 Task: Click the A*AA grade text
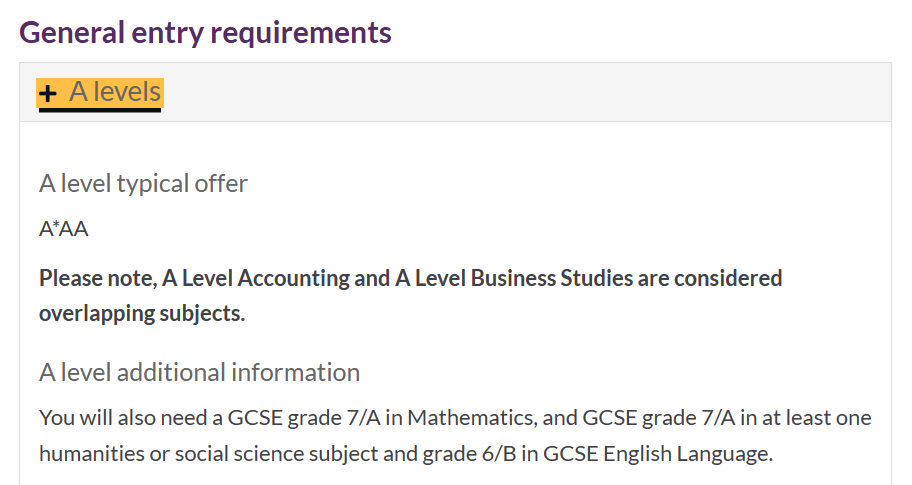pyautogui.click(x=63, y=229)
